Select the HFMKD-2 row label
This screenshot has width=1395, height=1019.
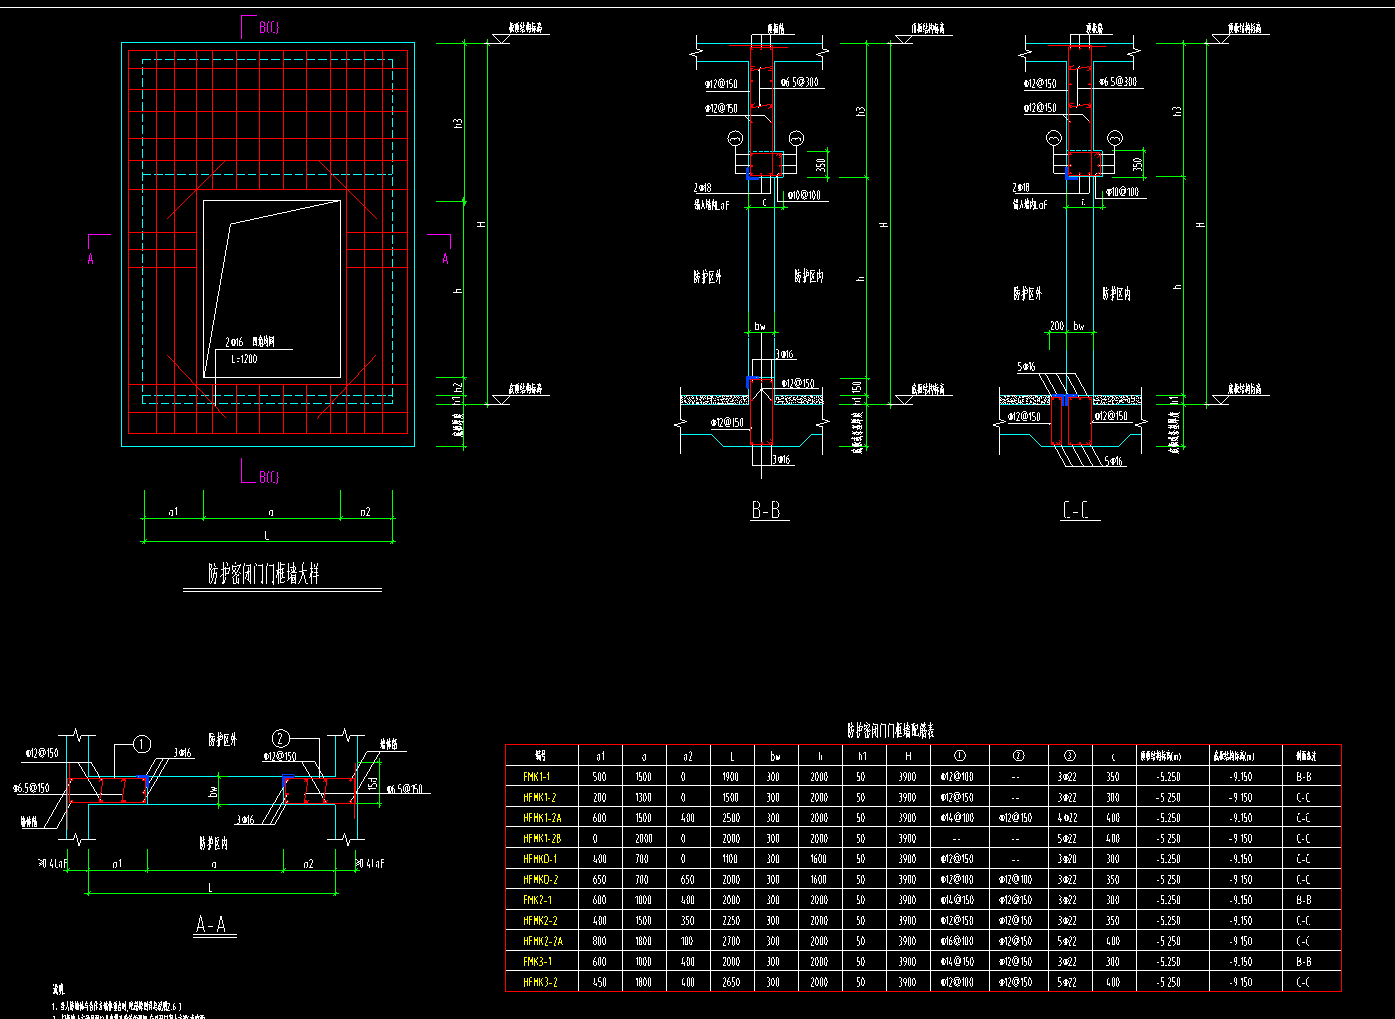[x=540, y=880]
